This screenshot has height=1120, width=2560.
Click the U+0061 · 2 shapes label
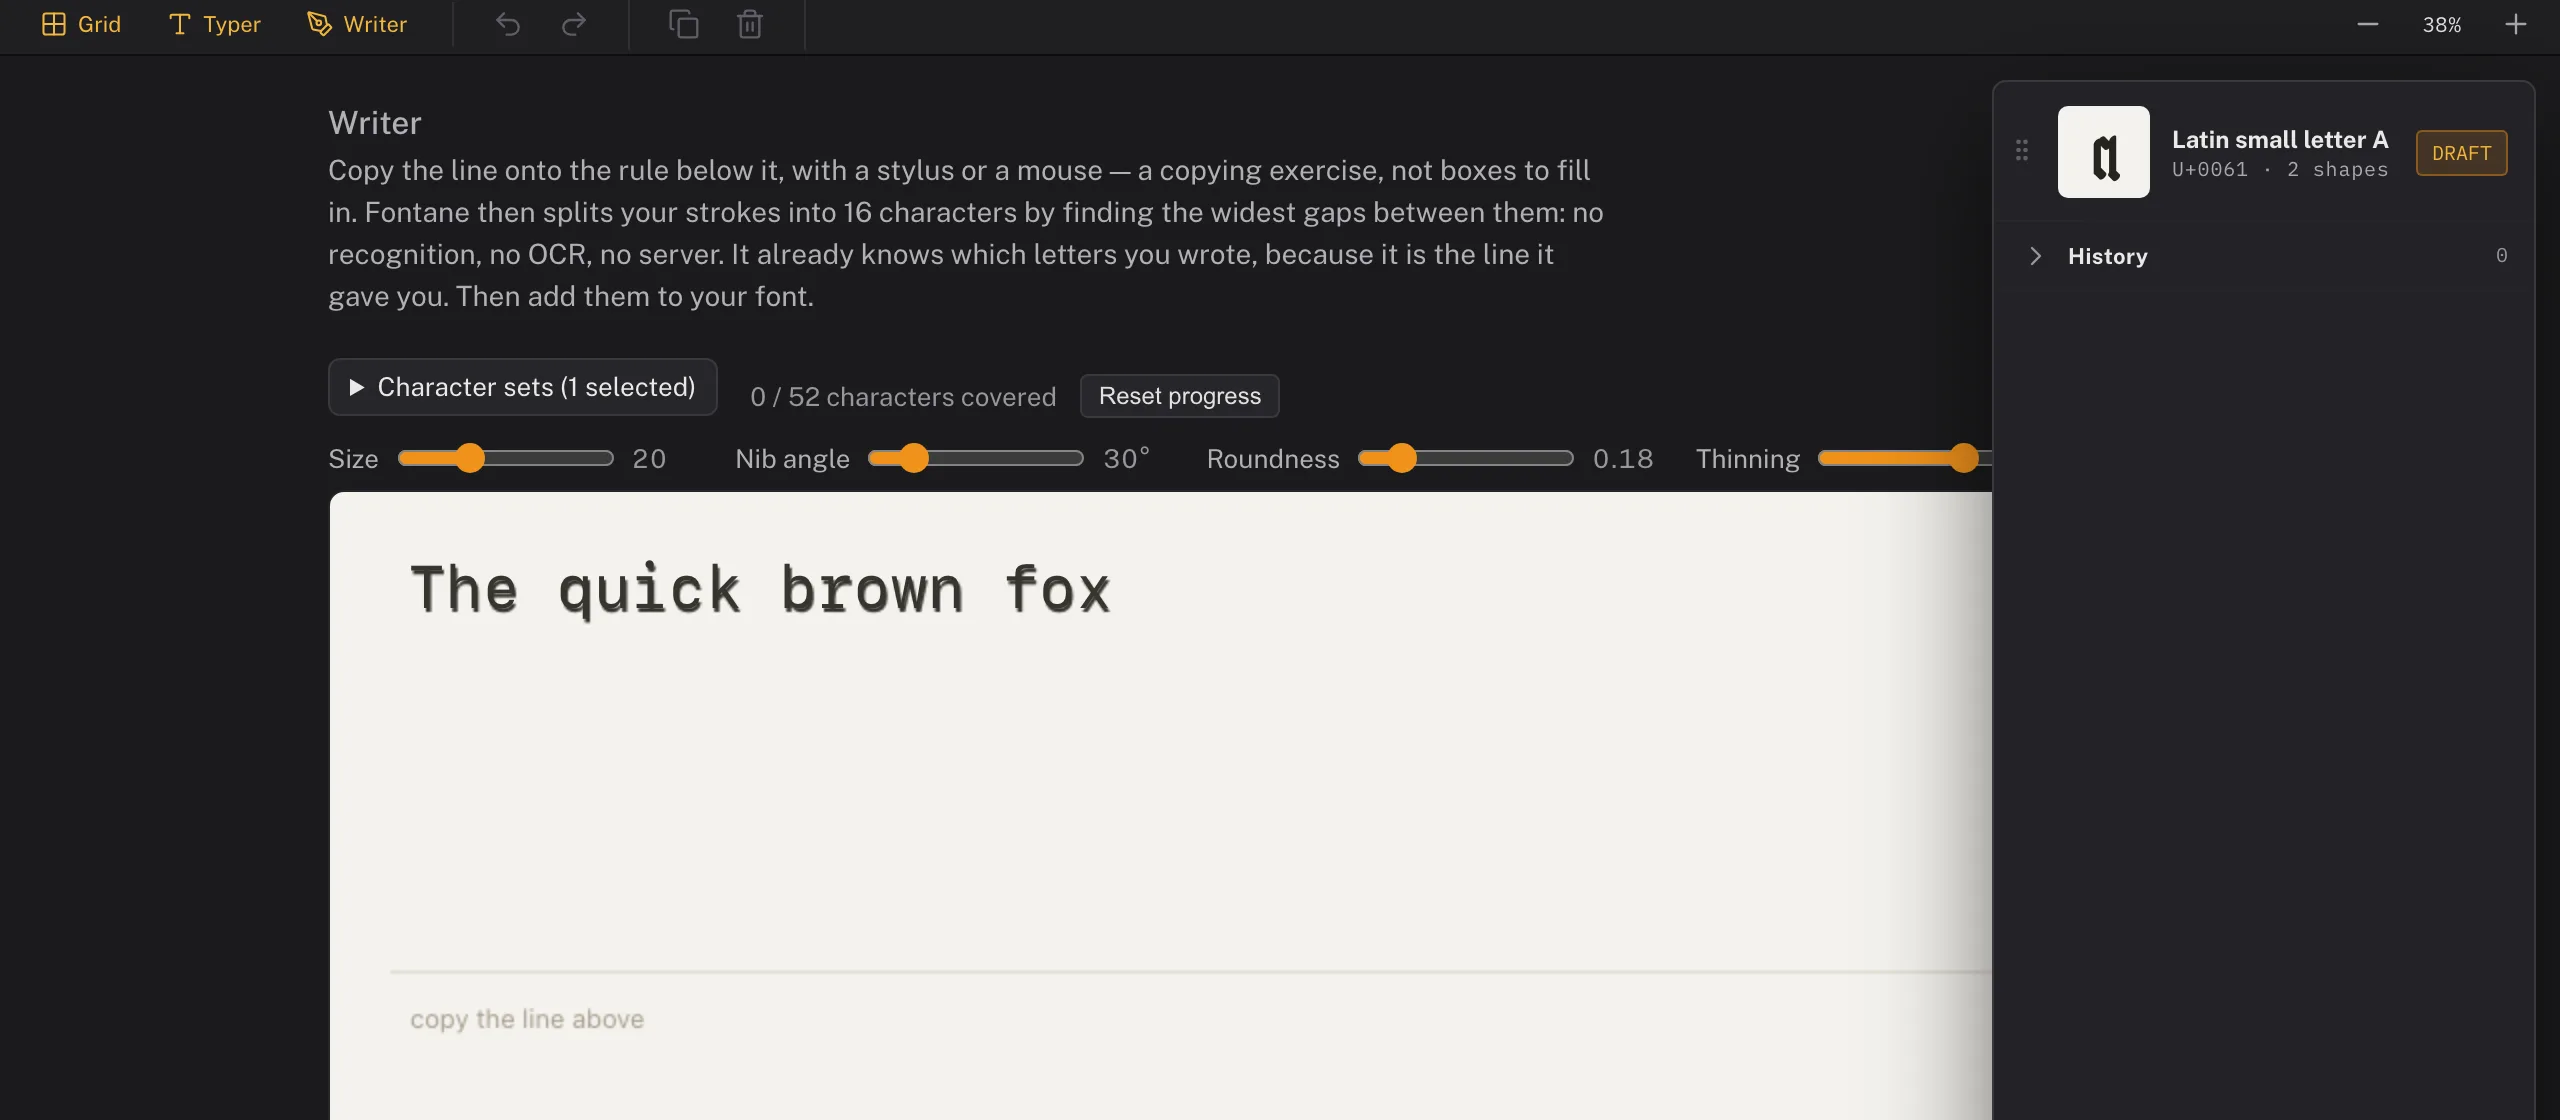click(2280, 170)
